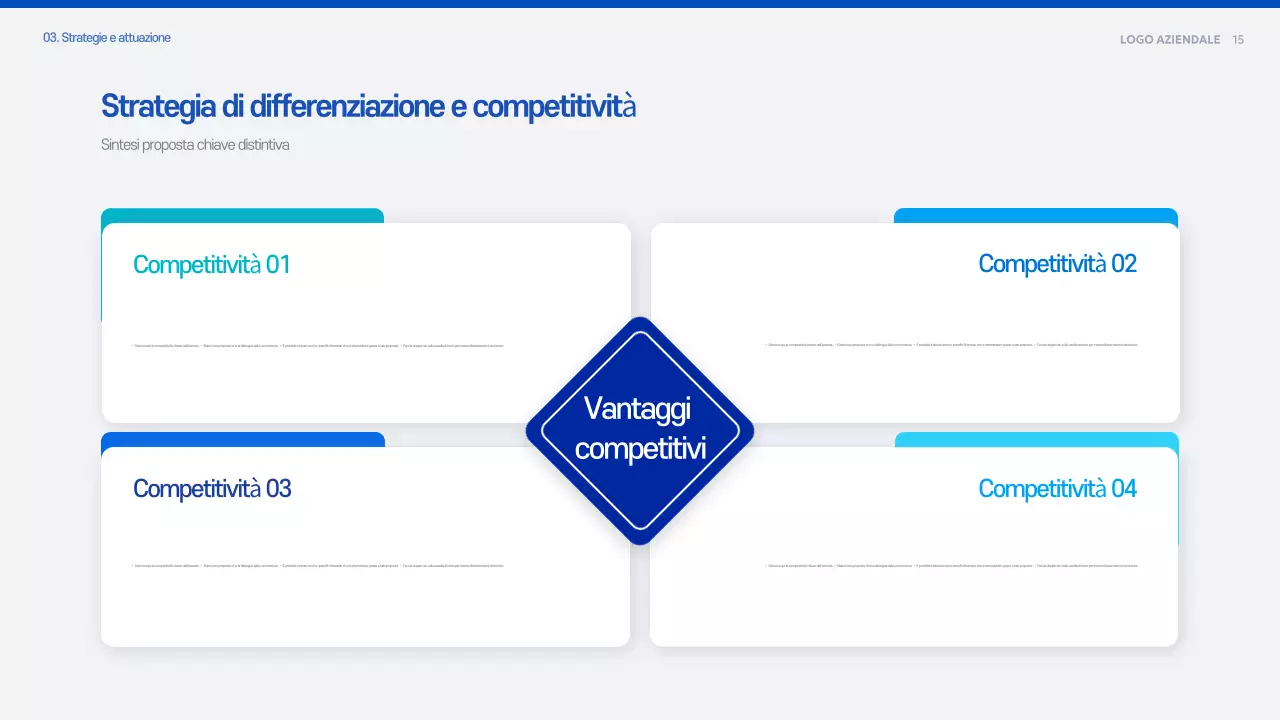Image resolution: width=1280 pixels, height=720 pixels.
Task: Select the "Competitività 03" heading
Action: (212, 489)
